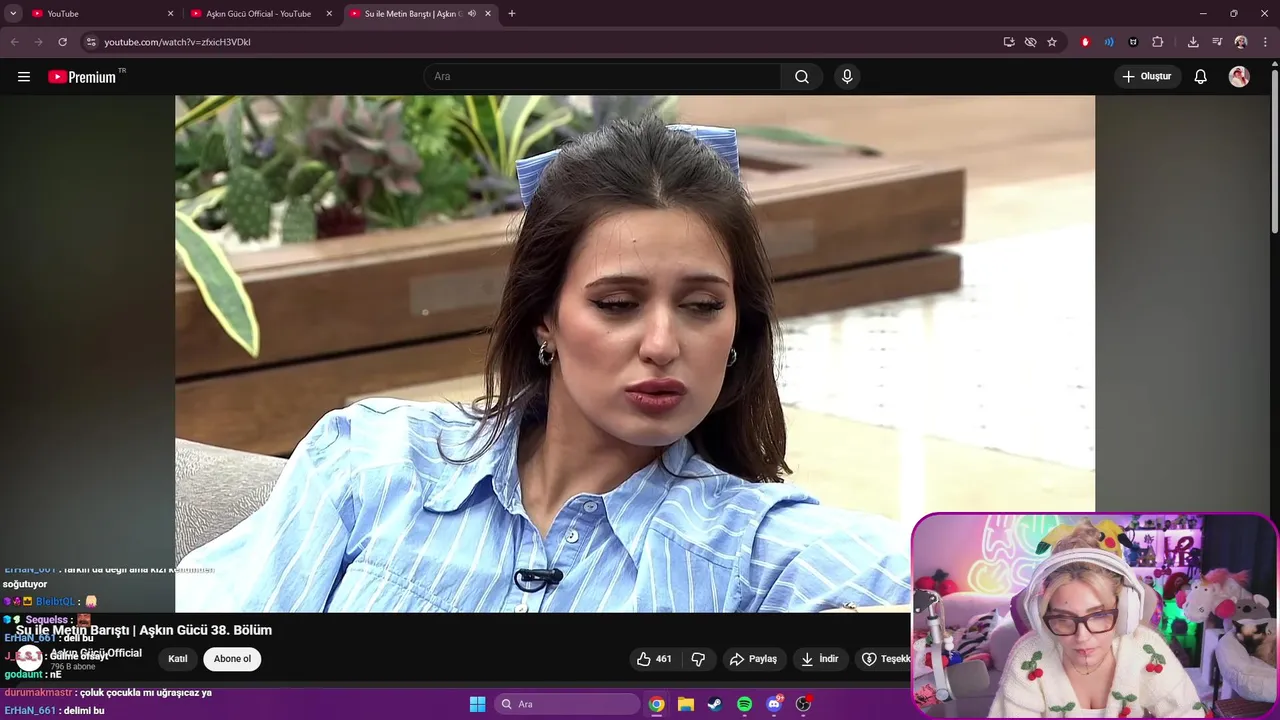Close the Su ile Metin Barıştı tab
The width and height of the screenshot is (1280, 720).
[488, 14]
